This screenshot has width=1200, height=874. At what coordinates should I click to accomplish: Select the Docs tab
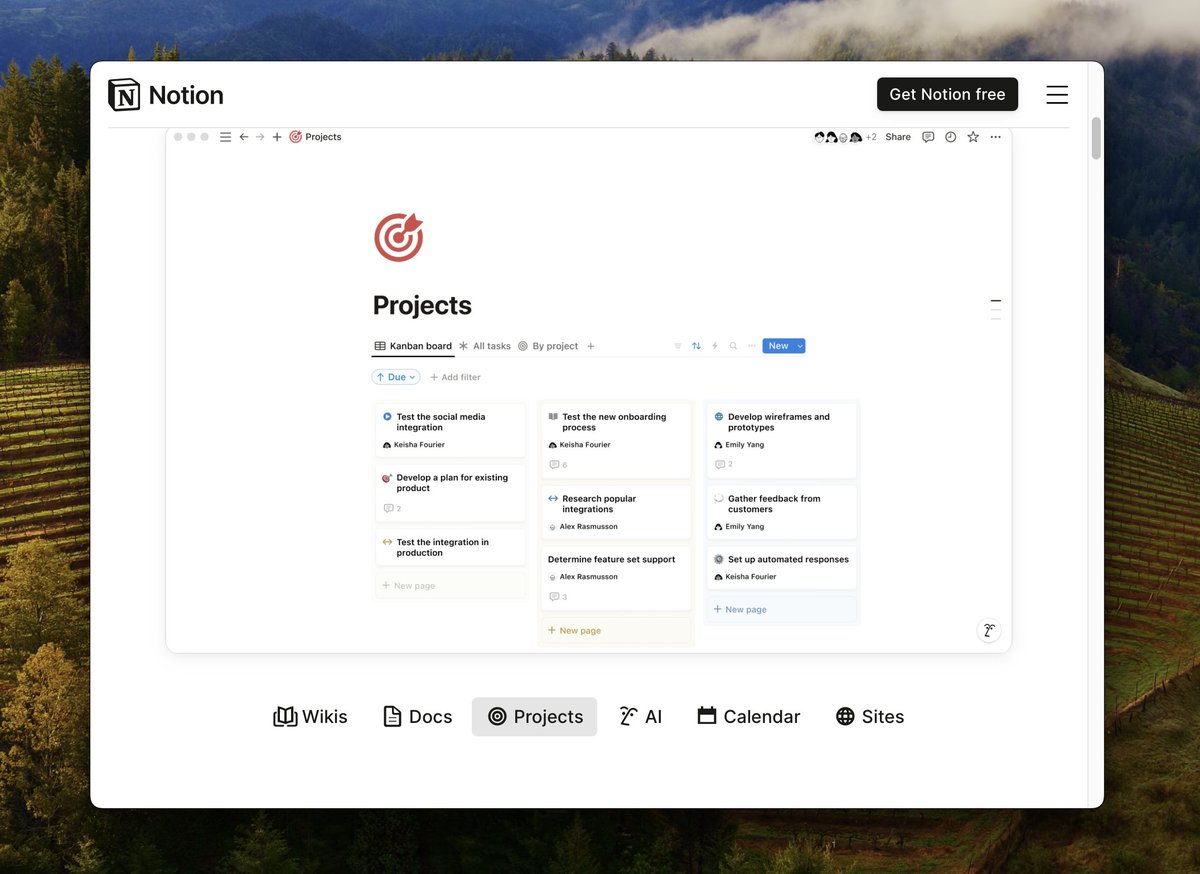tap(418, 716)
